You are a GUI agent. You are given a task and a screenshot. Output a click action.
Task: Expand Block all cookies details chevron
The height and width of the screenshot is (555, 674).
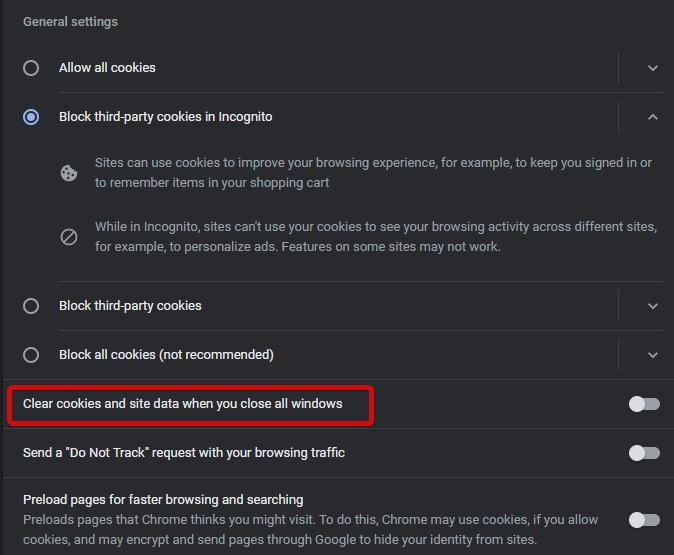[x=653, y=355]
